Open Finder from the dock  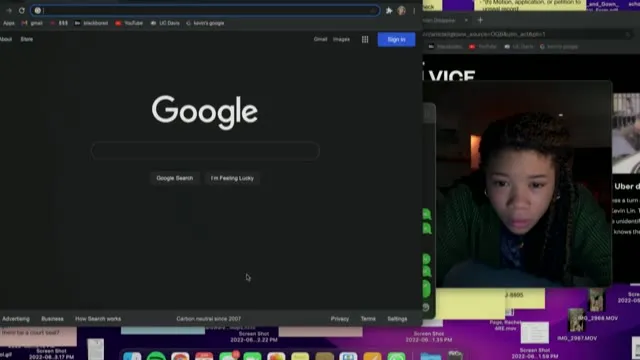point(132,356)
